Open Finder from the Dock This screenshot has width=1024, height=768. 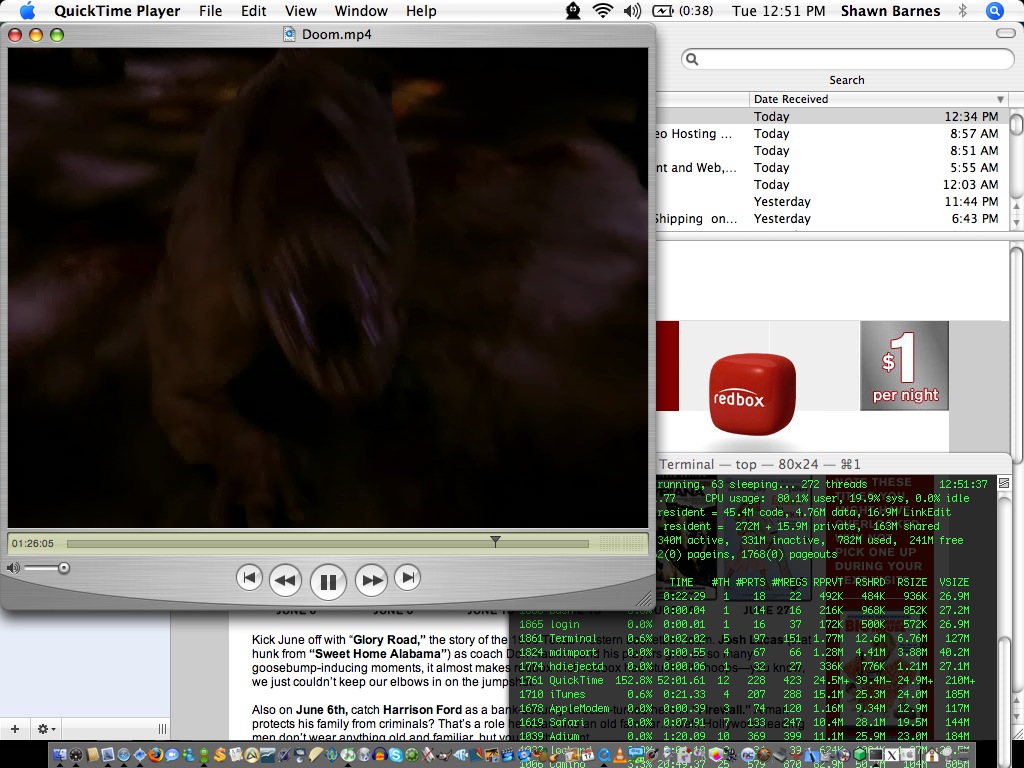click(x=59, y=755)
